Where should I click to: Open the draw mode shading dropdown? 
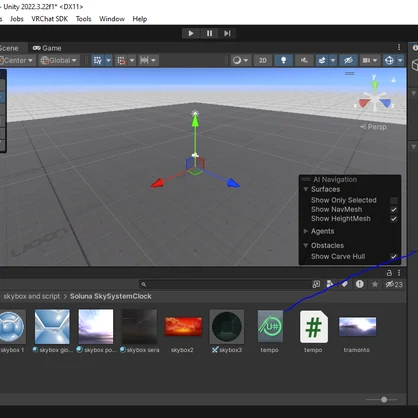(241, 60)
